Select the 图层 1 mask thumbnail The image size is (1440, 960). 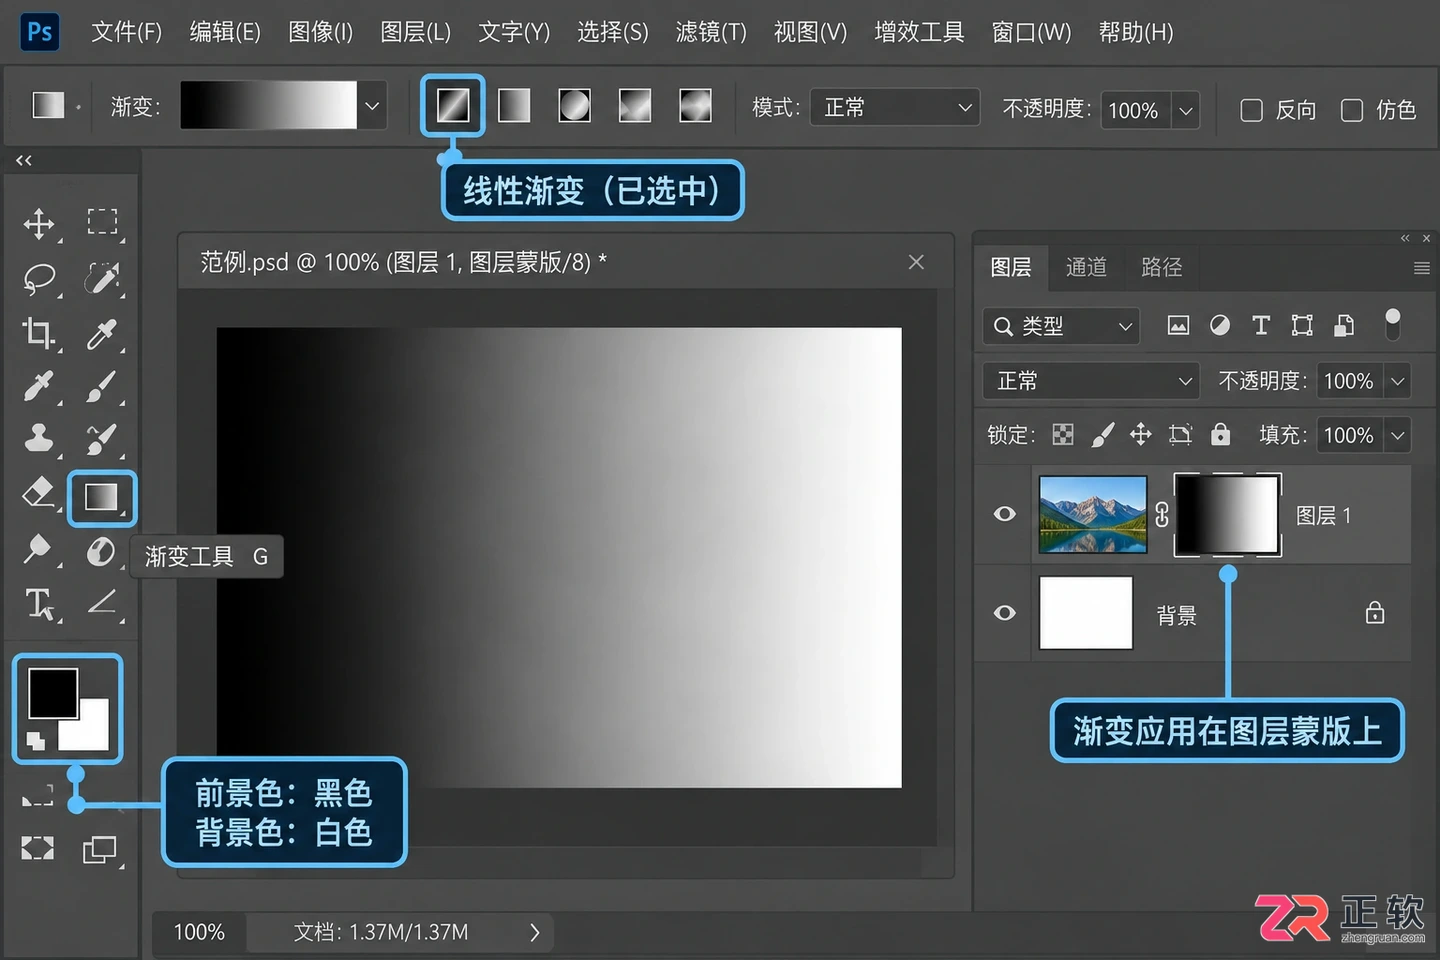click(x=1227, y=514)
